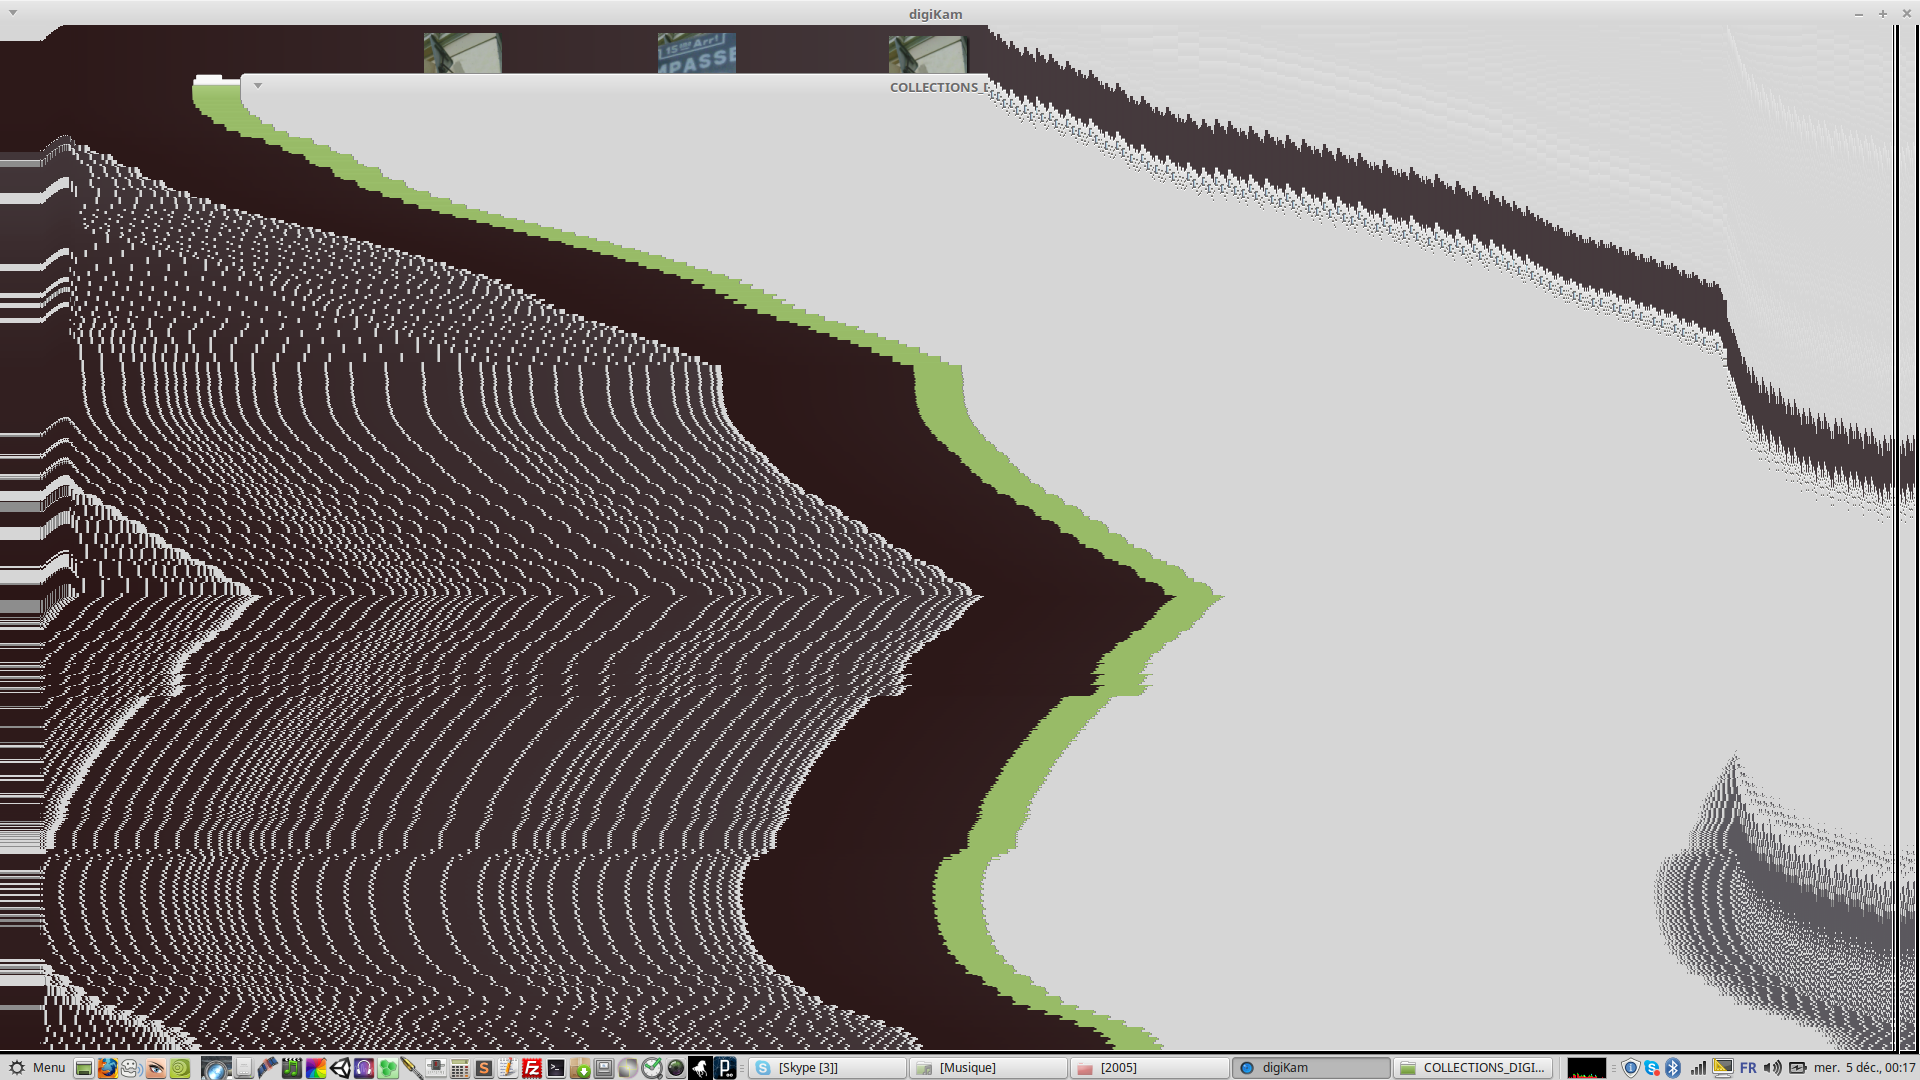Open the Firefox launcher in the panel
Viewport: 1920px width, 1080px height.
107,1068
